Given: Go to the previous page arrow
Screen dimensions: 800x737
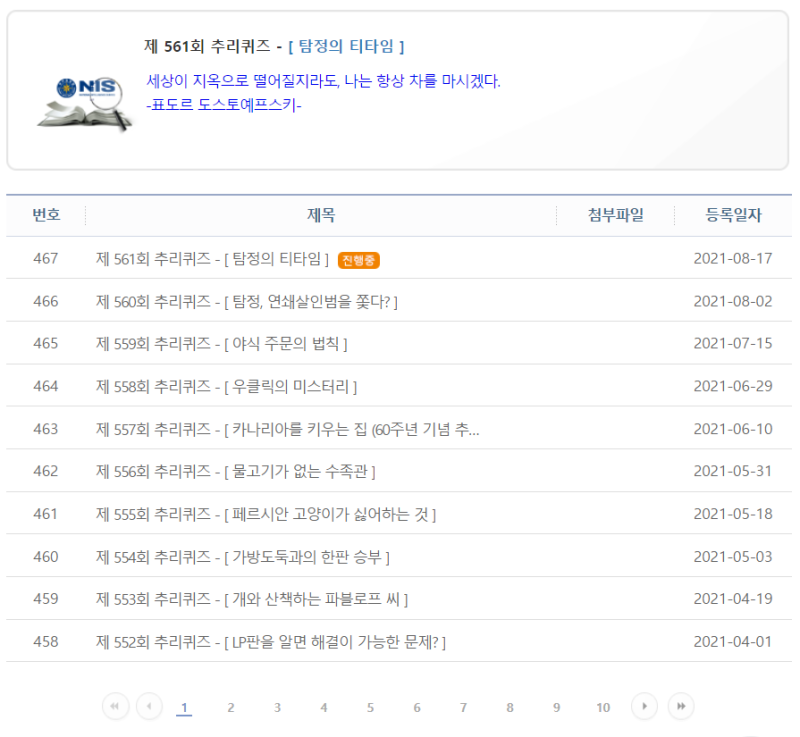Looking at the screenshot, I should (x=149, y=706).
